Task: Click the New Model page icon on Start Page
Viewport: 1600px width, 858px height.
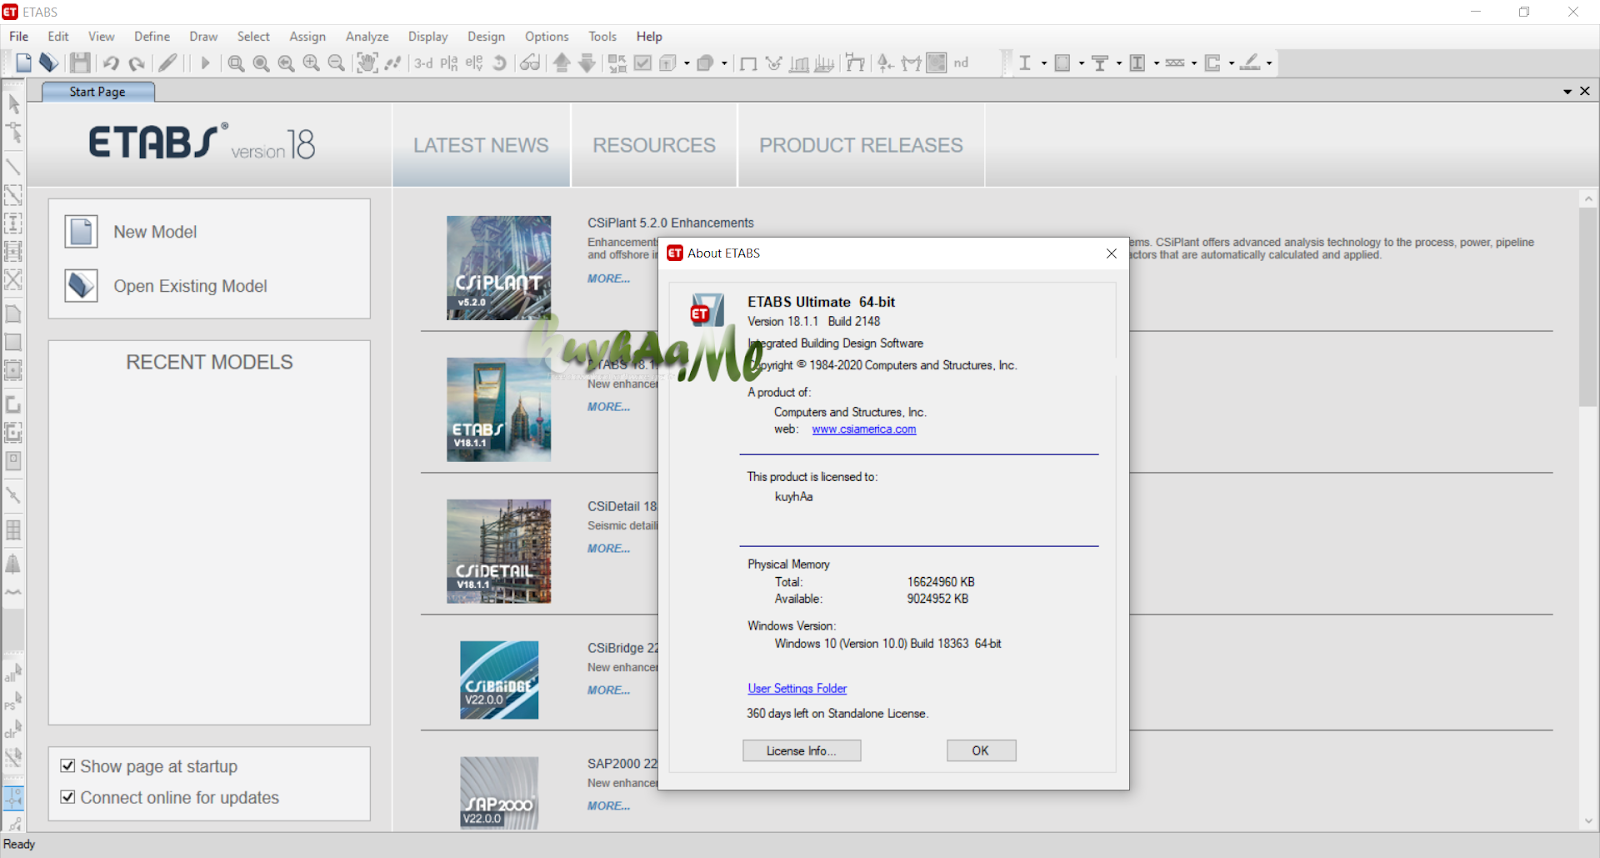Action: click(x=81, y=231)
